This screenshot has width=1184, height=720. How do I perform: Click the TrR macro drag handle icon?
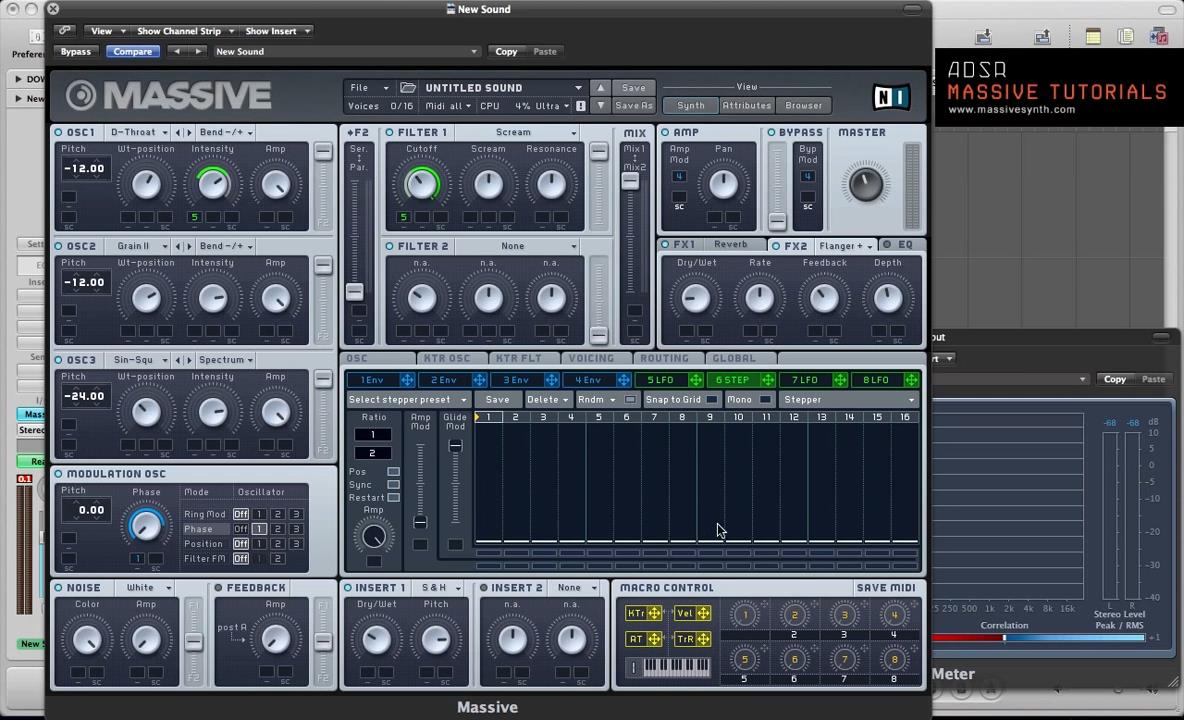[703, 639]
